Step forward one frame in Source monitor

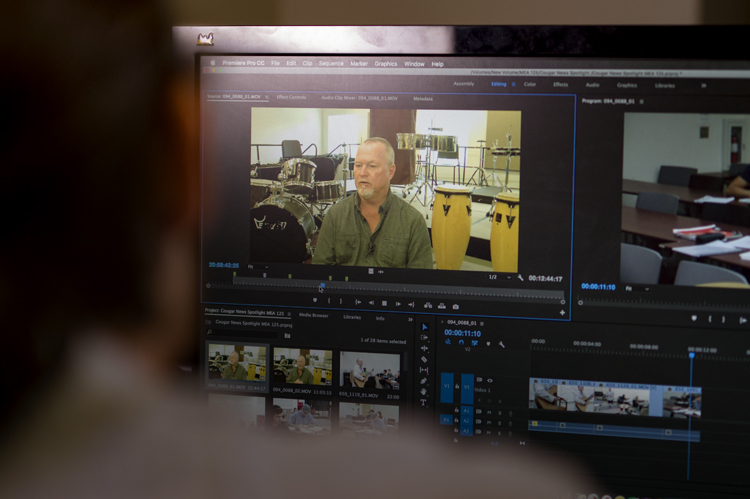pyautogui.click(x=398, y=304)
